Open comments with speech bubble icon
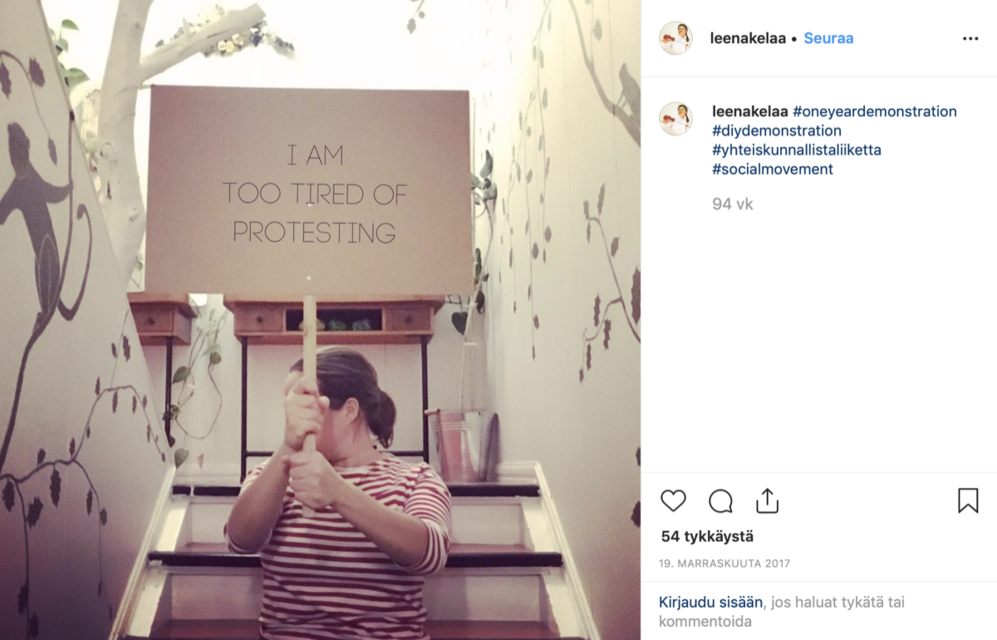 [720, 500]
